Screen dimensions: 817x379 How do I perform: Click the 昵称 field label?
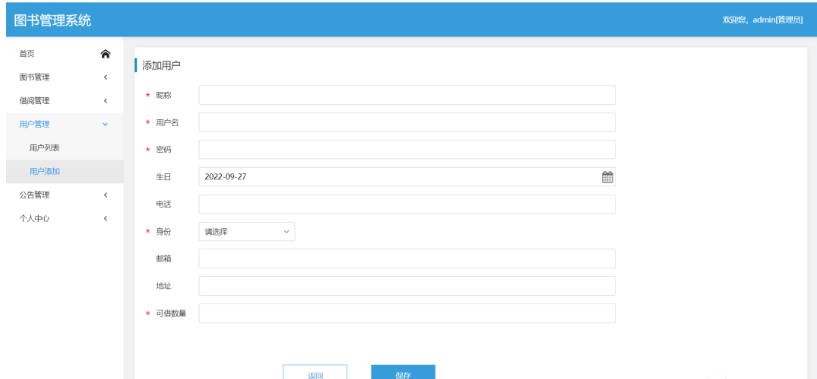164,95
